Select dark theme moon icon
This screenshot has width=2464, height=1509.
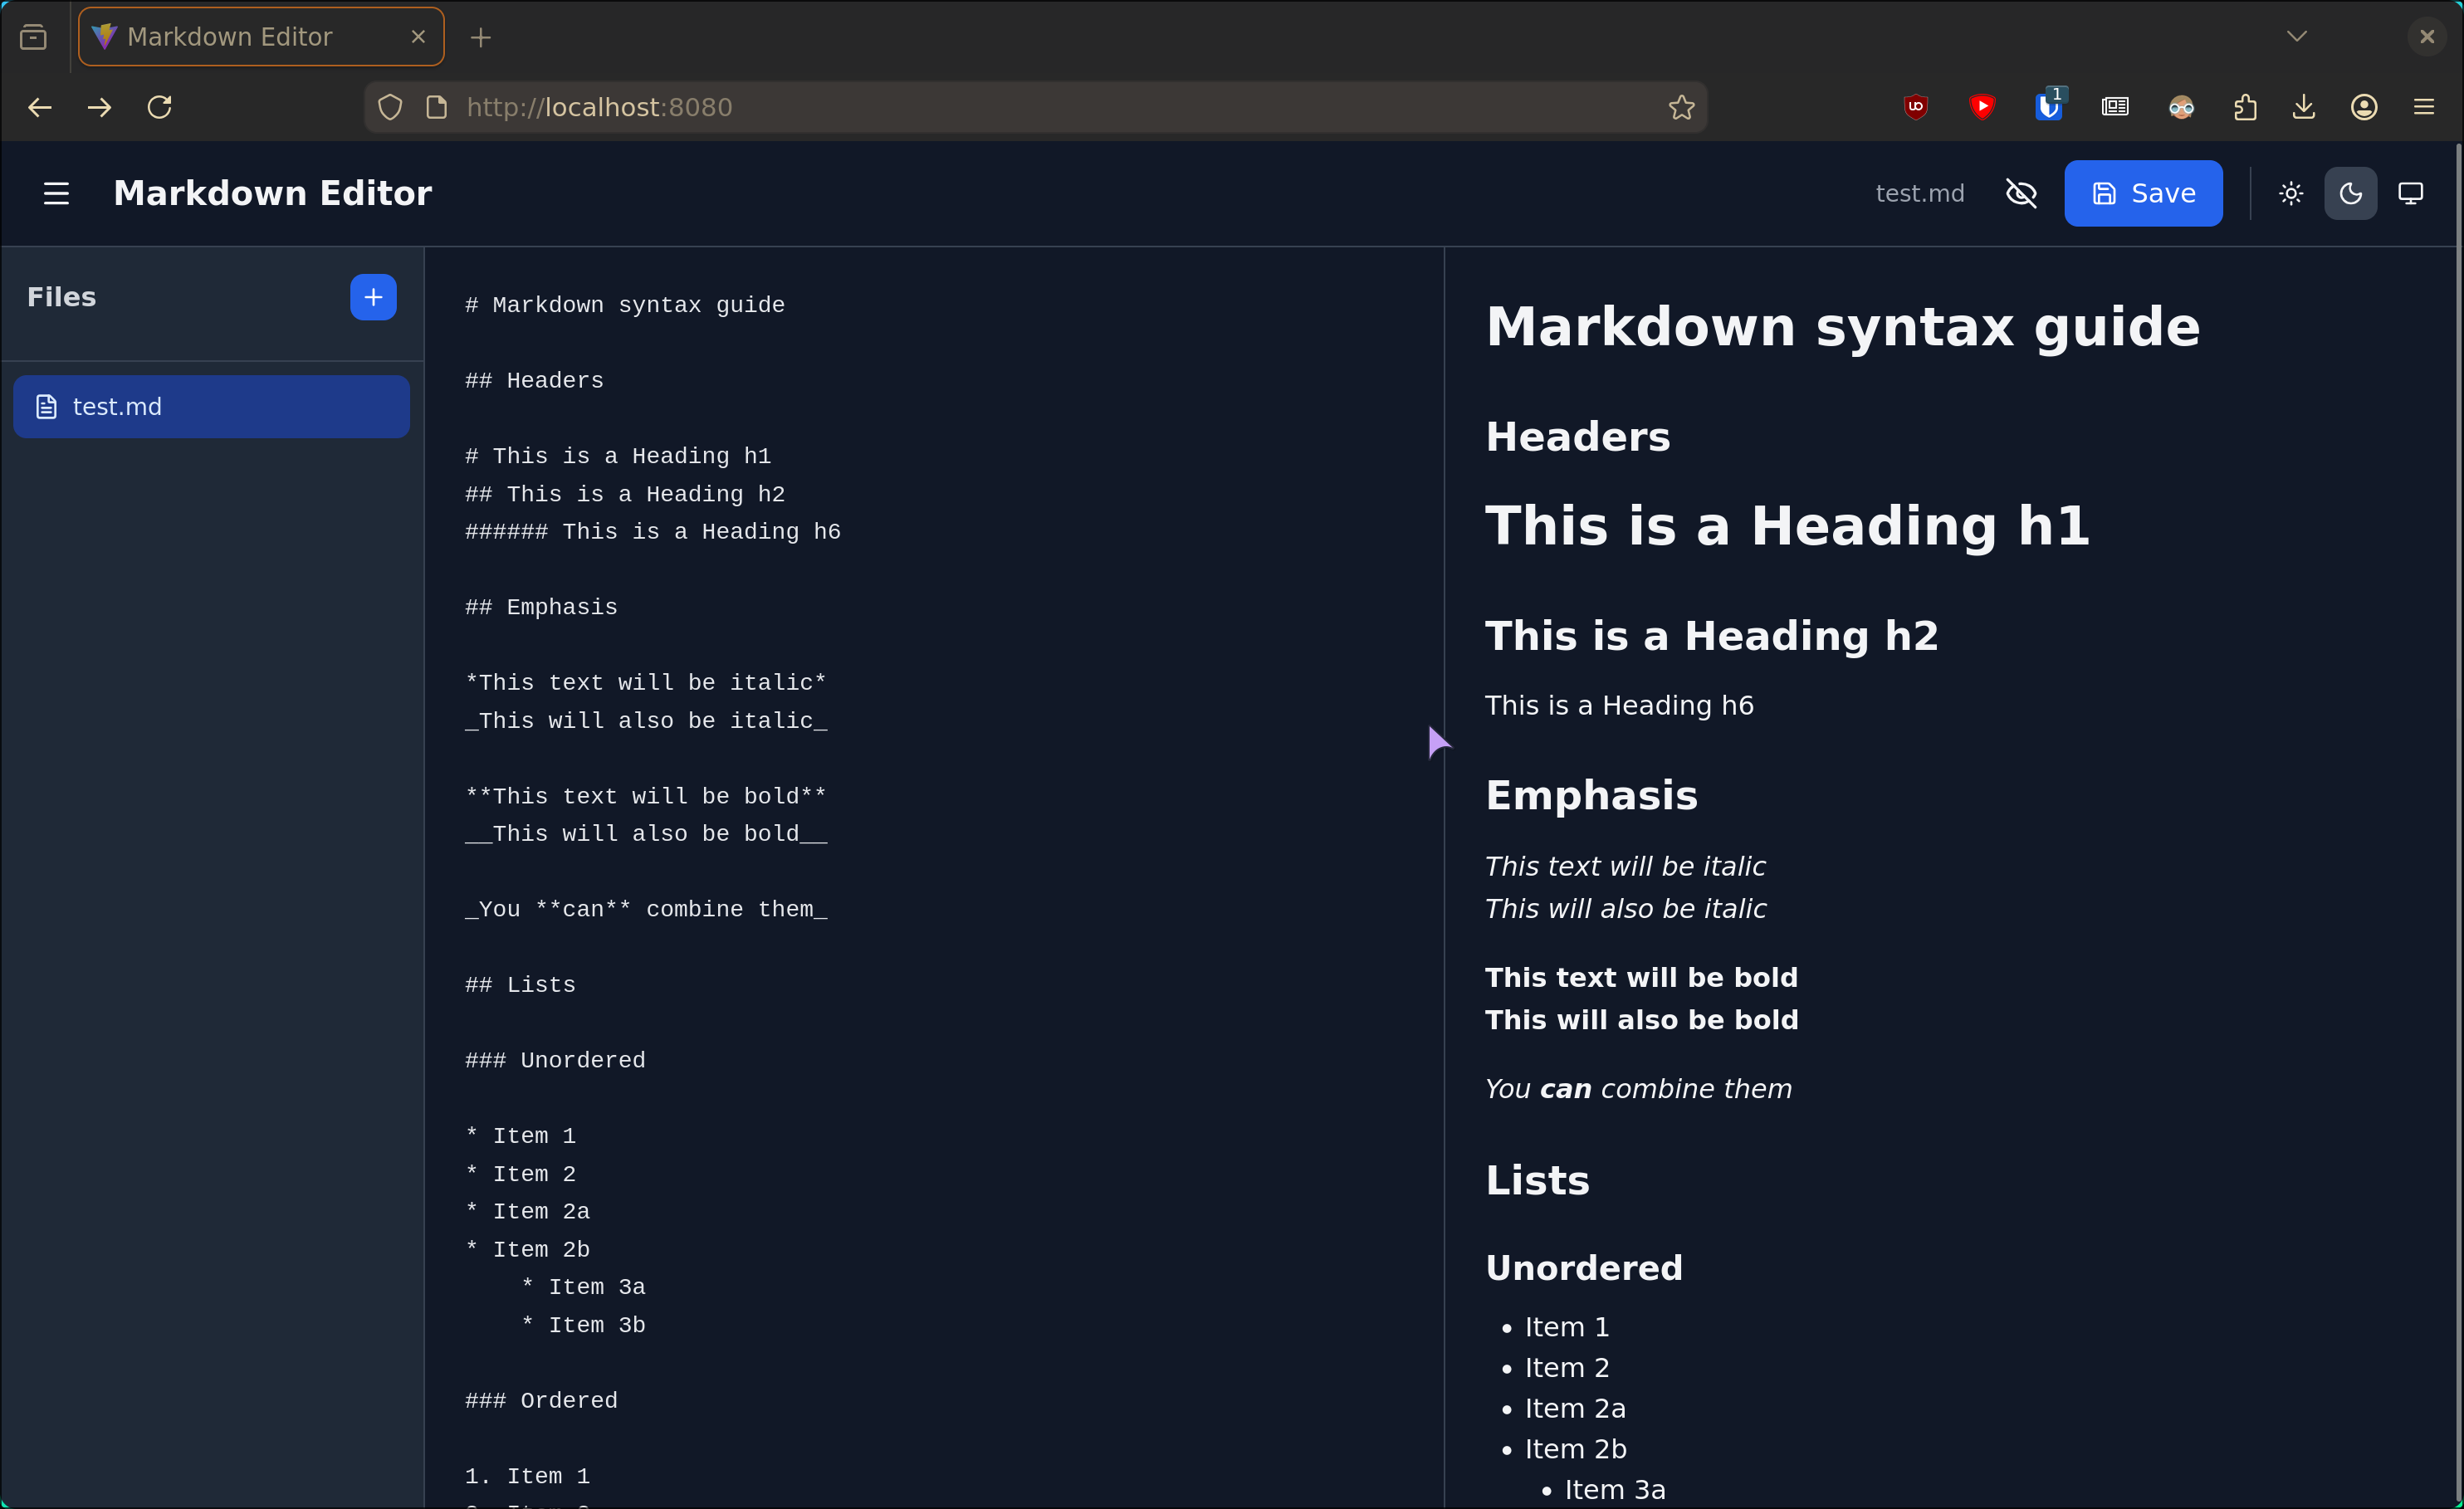click(x=2350, y=193)
